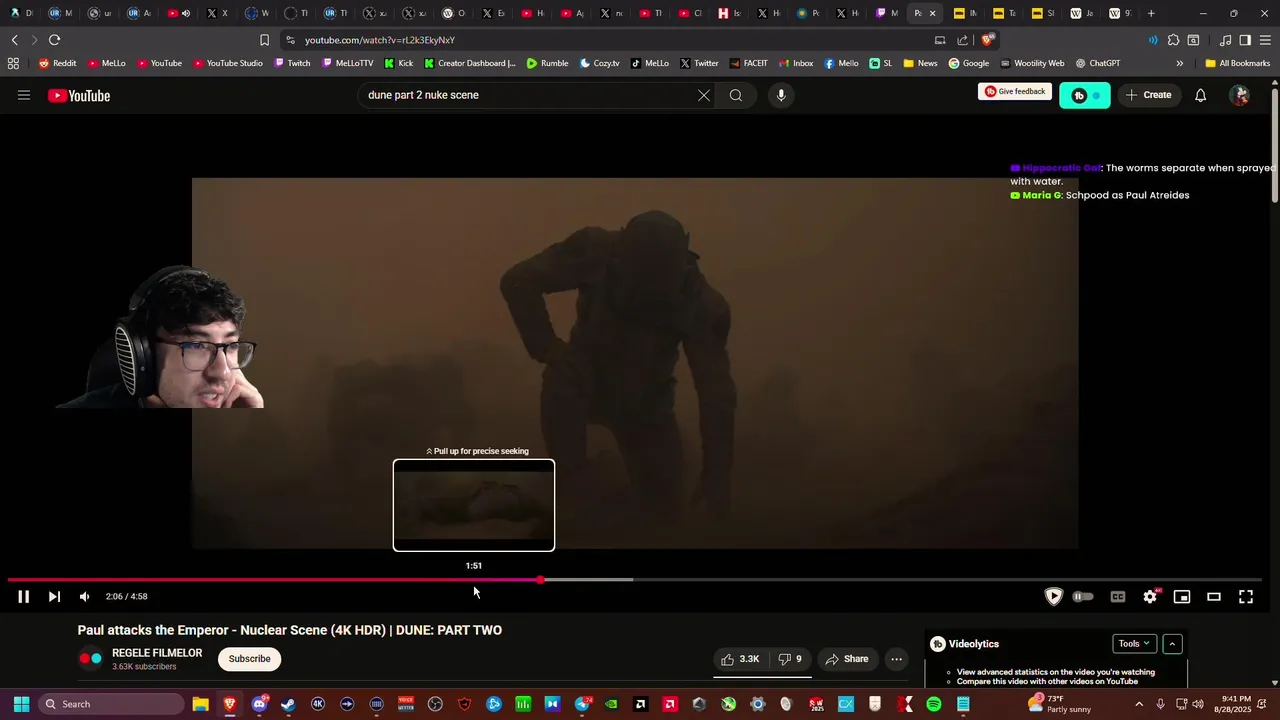This screenshot has height=720, width=1280.
Task: Click the shield play icon in player controls
Action: [x=1053, y=597]
